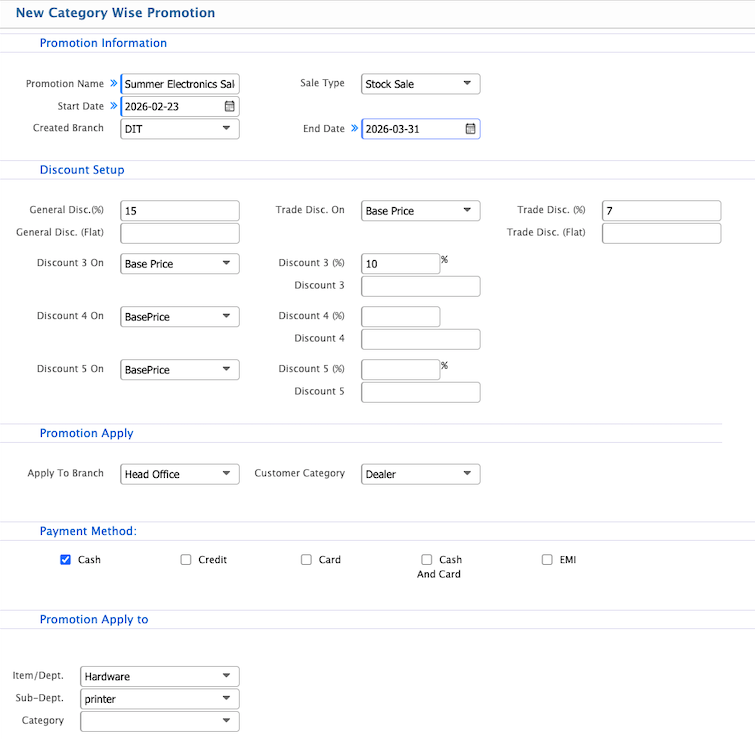Open the Start Date calendar picker icon
The height and width of the screenshot is (739, 755).
[229, 106]
